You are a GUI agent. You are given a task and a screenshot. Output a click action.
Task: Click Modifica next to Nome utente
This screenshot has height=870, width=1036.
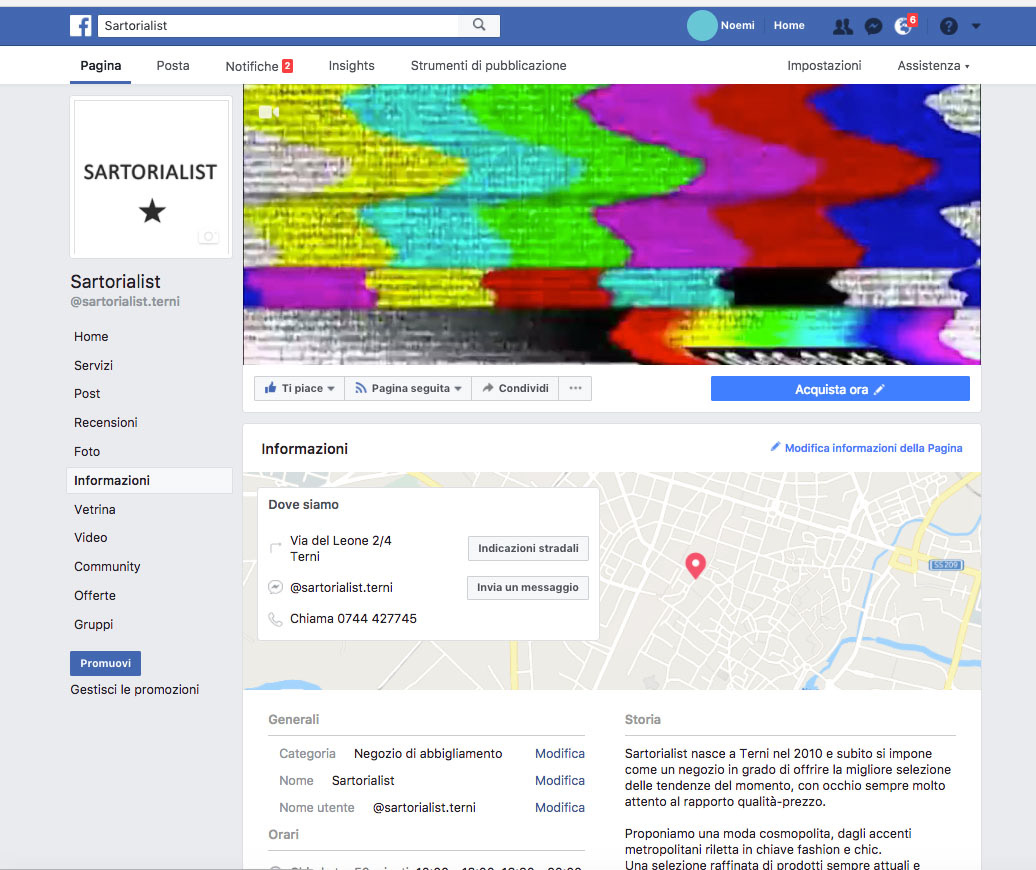click(560, 808)
